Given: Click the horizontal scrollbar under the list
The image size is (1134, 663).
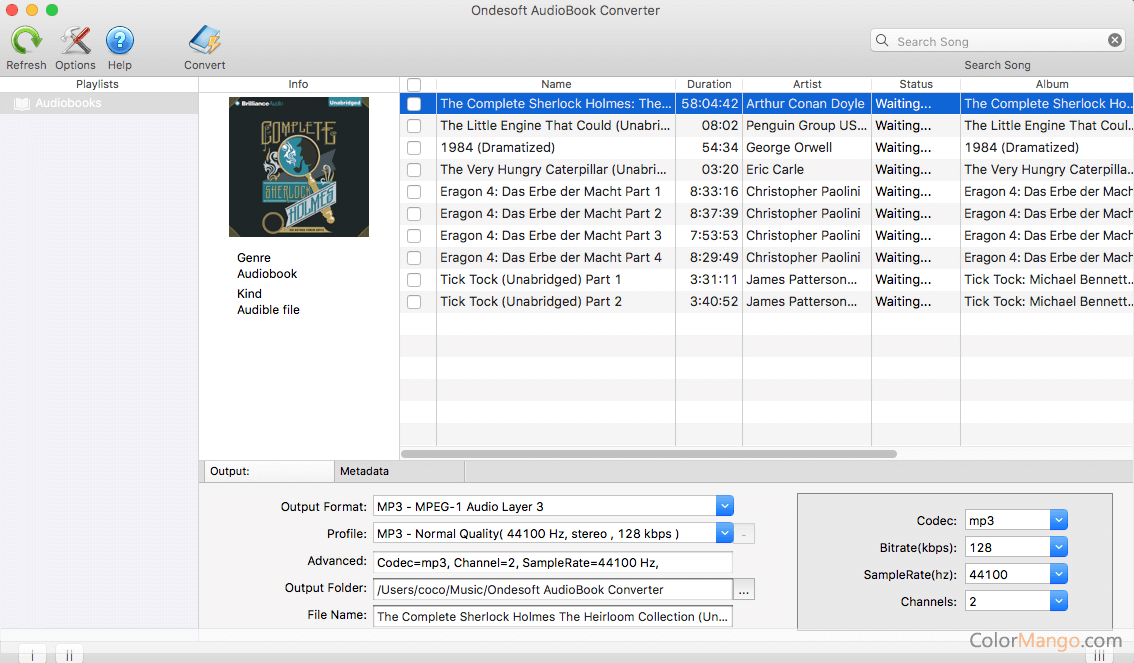Looking at the screenshot, I should pos(649,454).
